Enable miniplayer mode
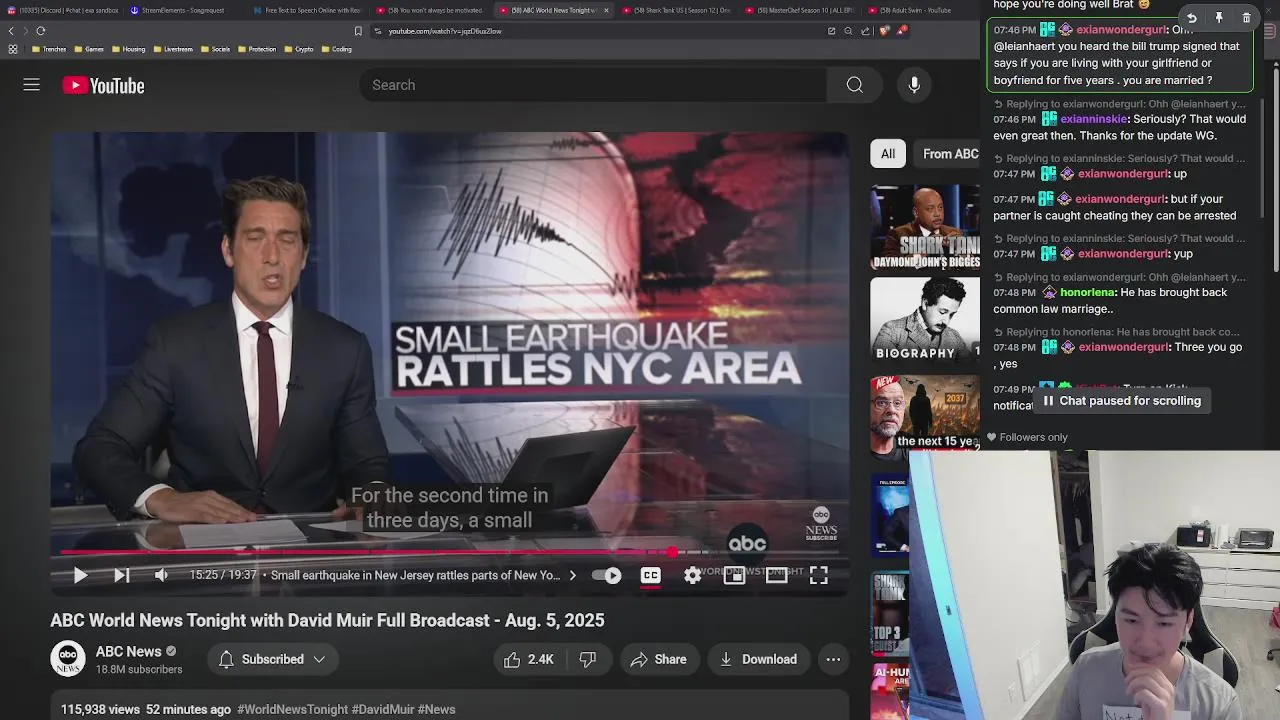 click(x=734, y=575)
